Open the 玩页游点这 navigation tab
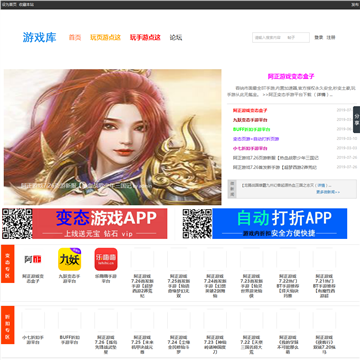 [x=105, y=38]
